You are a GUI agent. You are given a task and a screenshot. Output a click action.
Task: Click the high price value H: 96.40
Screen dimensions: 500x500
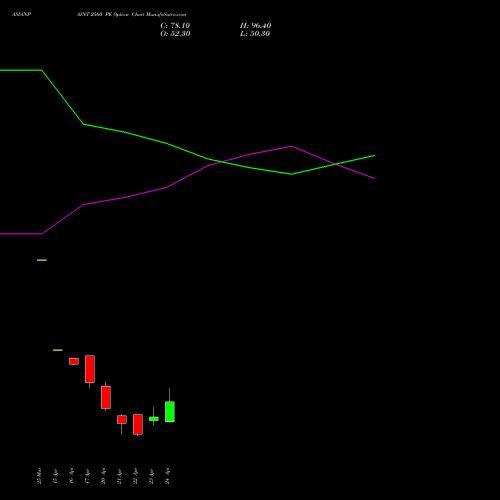pos(256,26)
